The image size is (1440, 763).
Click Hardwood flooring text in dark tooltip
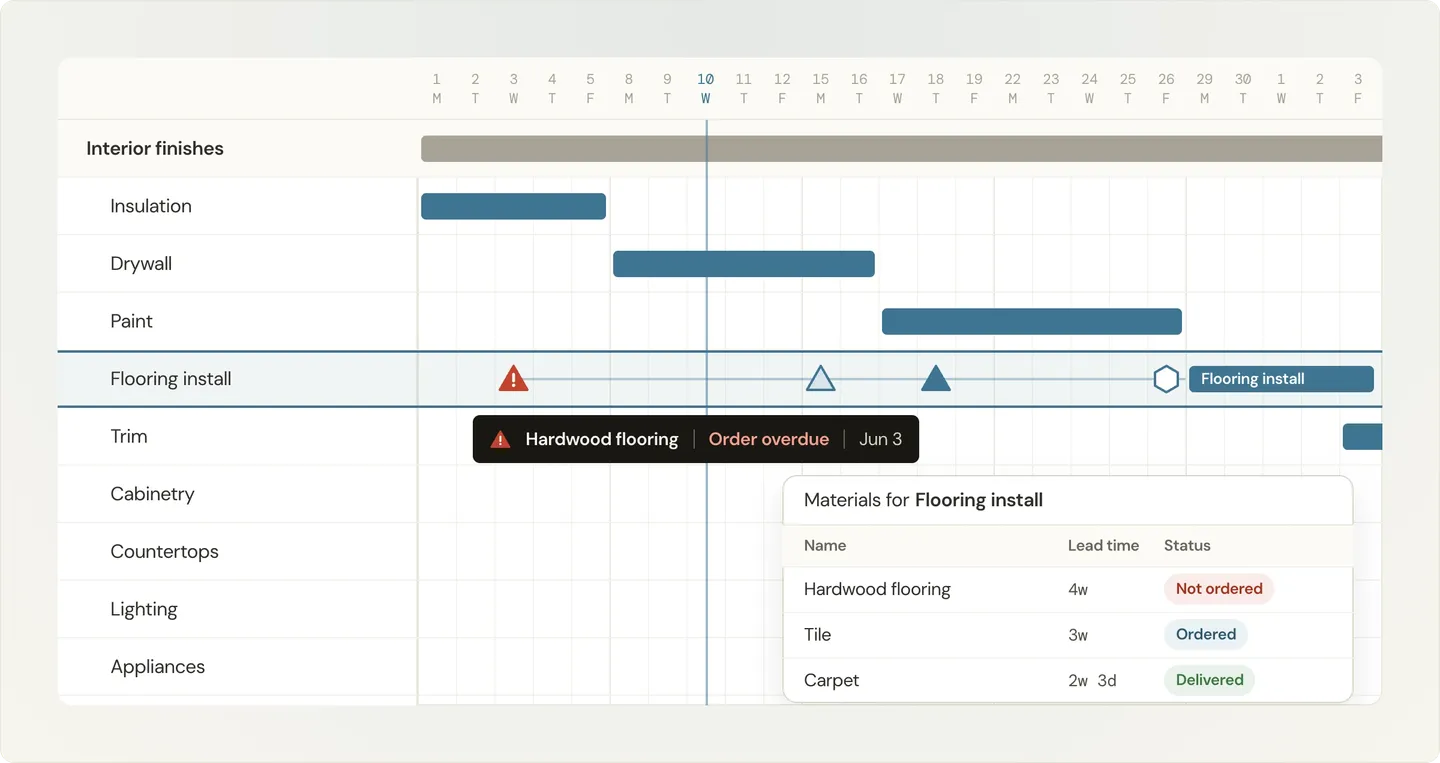(x=602, y=439)
